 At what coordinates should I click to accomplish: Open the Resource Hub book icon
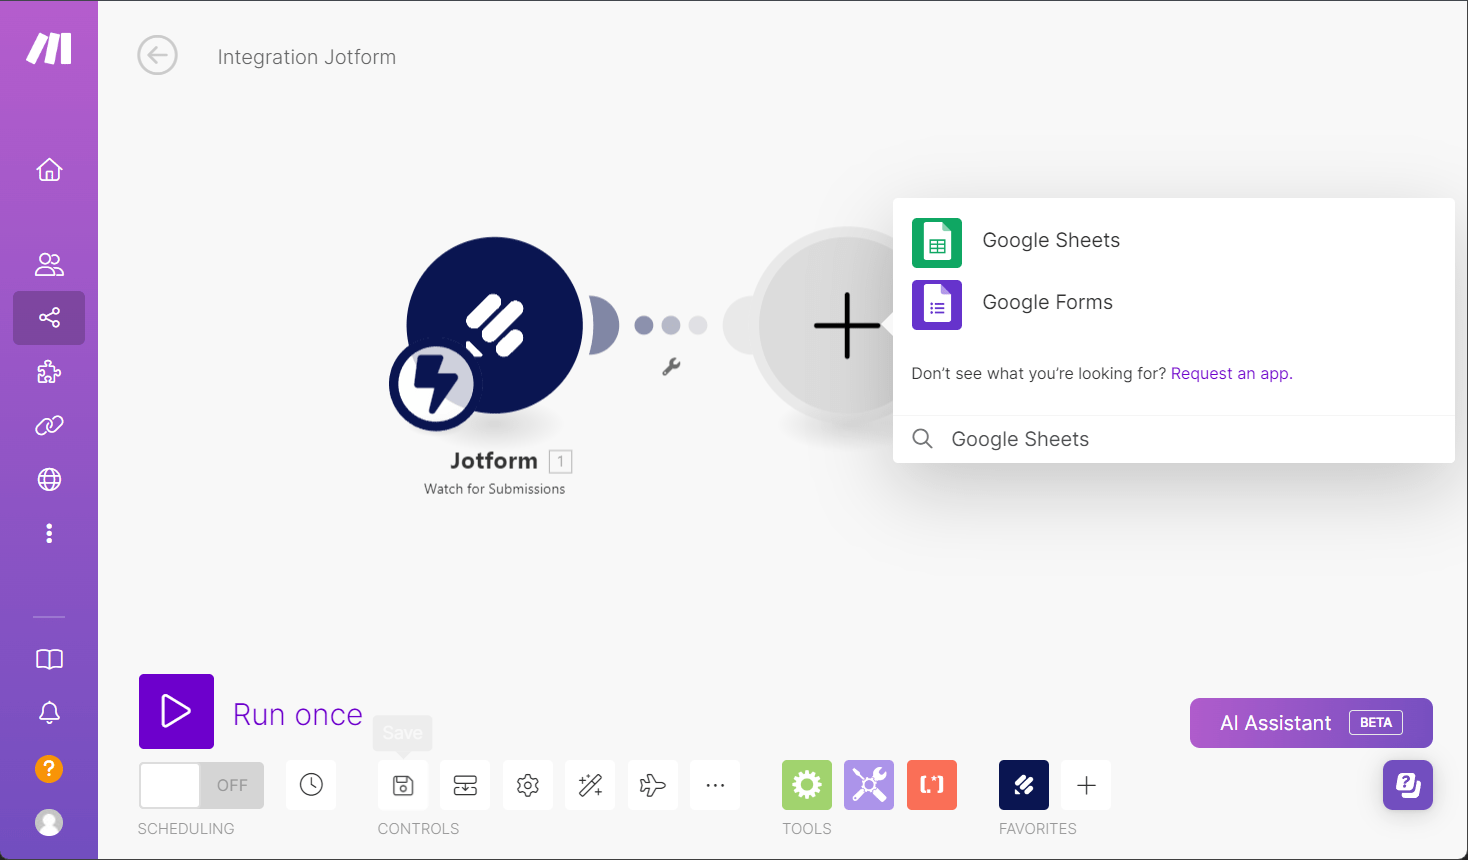click(x=49, y=659)
